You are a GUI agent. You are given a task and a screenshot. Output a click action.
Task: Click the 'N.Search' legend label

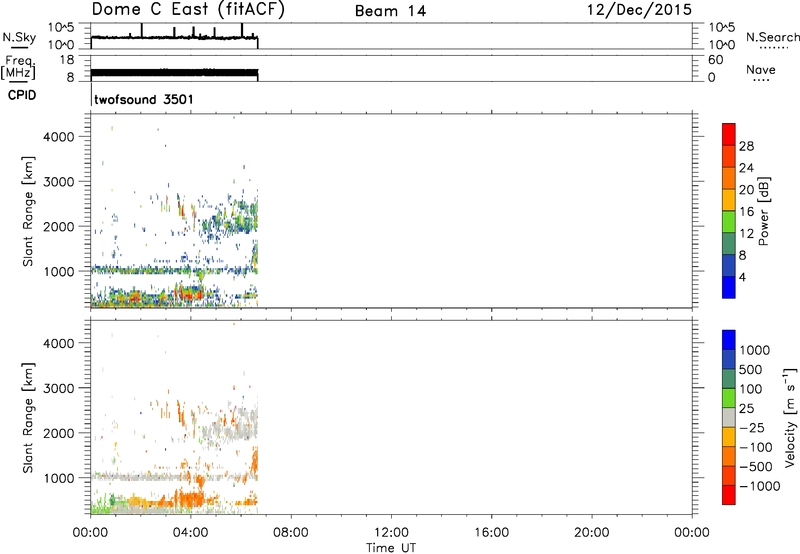coord(772,37)
